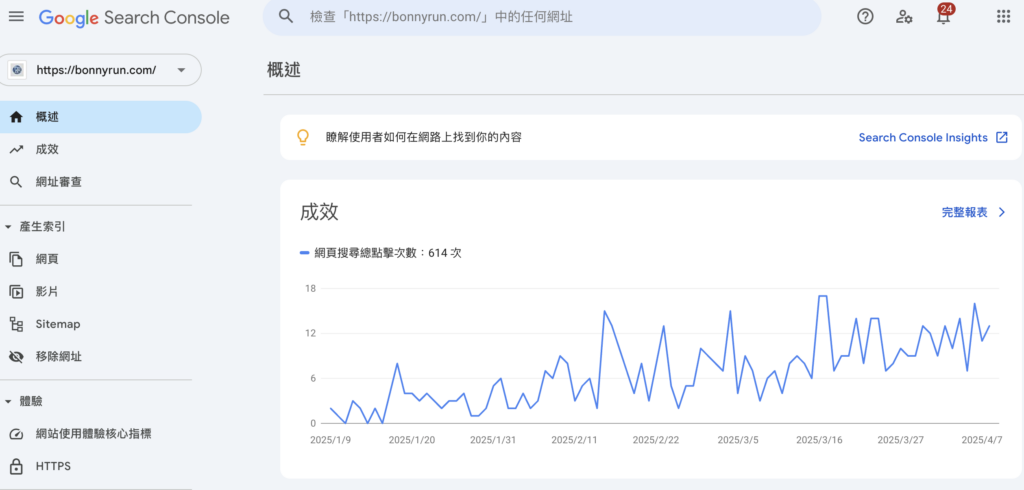This screenshot has width=1024, height=490.
Task: Click the search magnifier icon
Action: [285, 17]
